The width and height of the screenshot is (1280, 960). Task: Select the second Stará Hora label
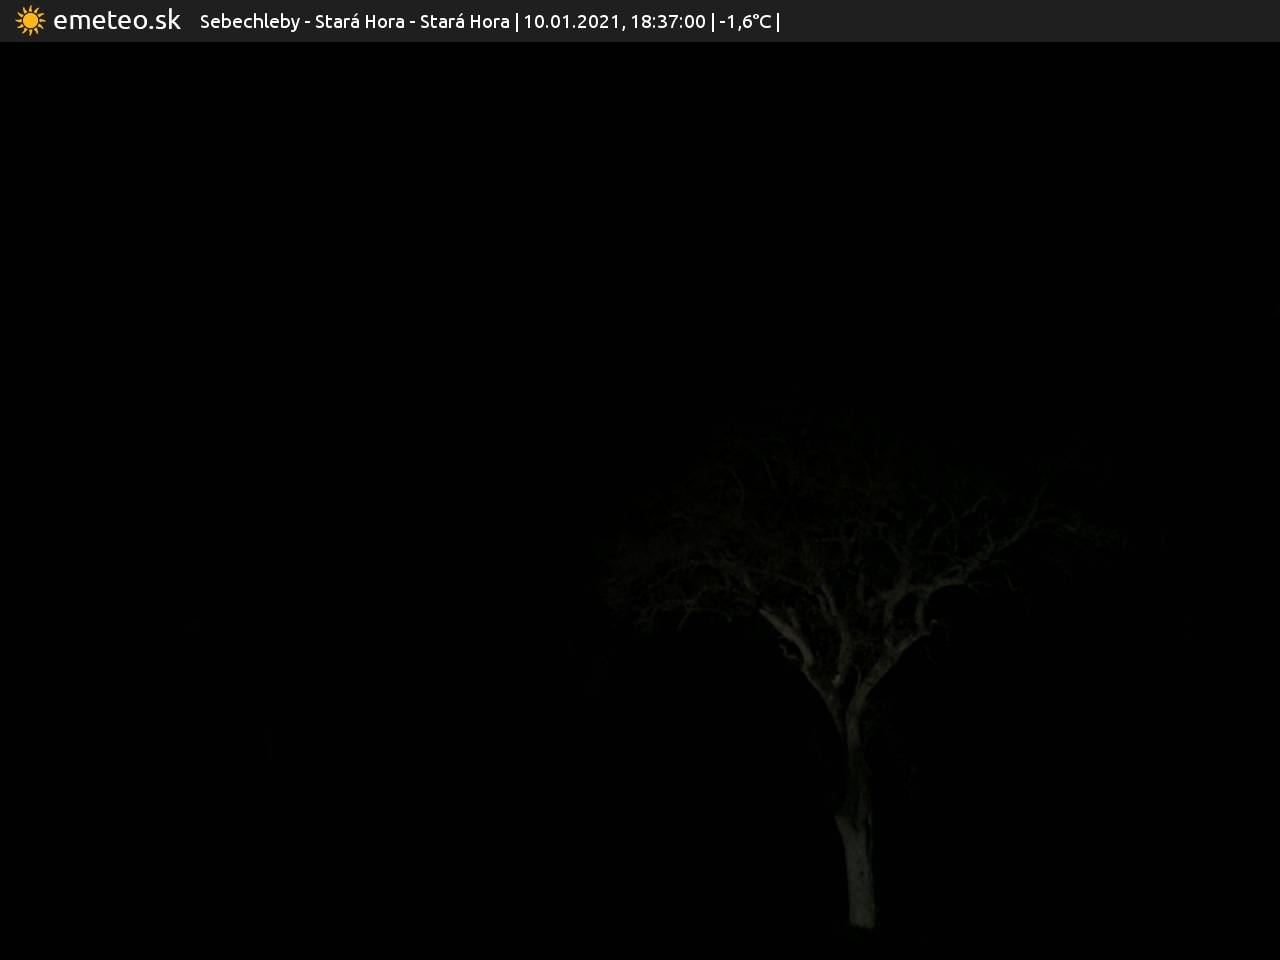(x=464, y=21)
